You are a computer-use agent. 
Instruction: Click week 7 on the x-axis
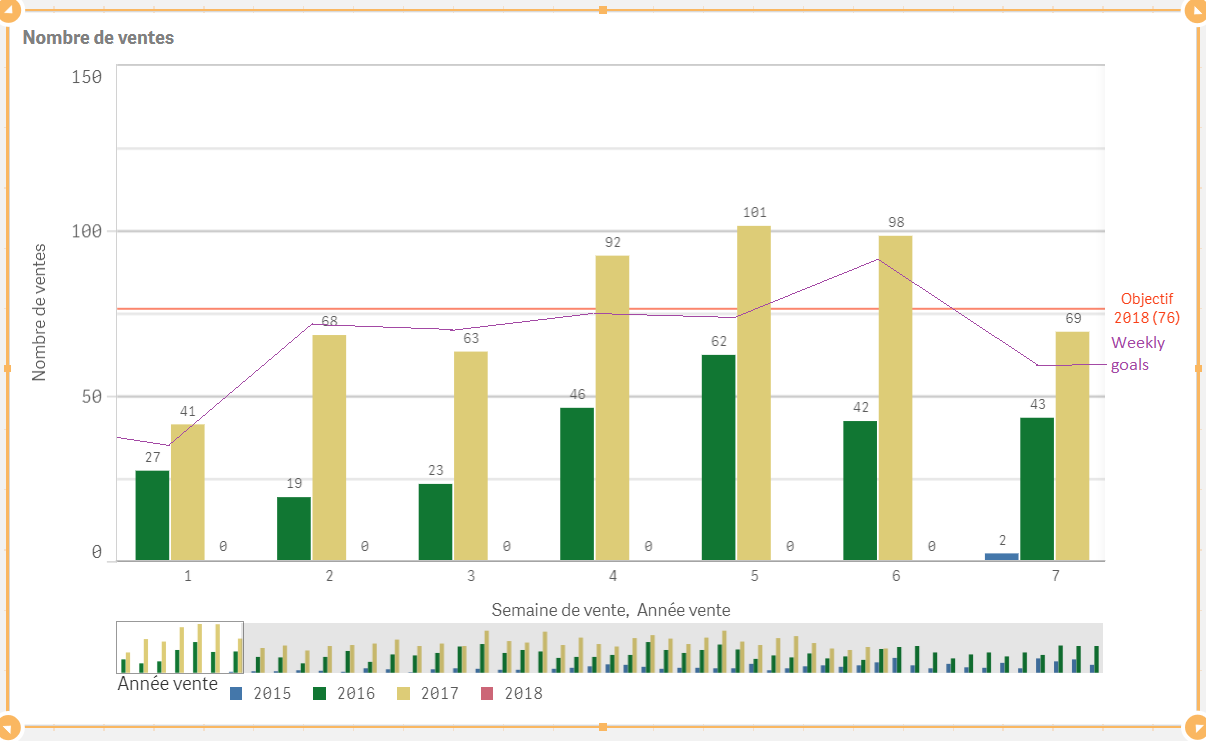click(1055, 576)
